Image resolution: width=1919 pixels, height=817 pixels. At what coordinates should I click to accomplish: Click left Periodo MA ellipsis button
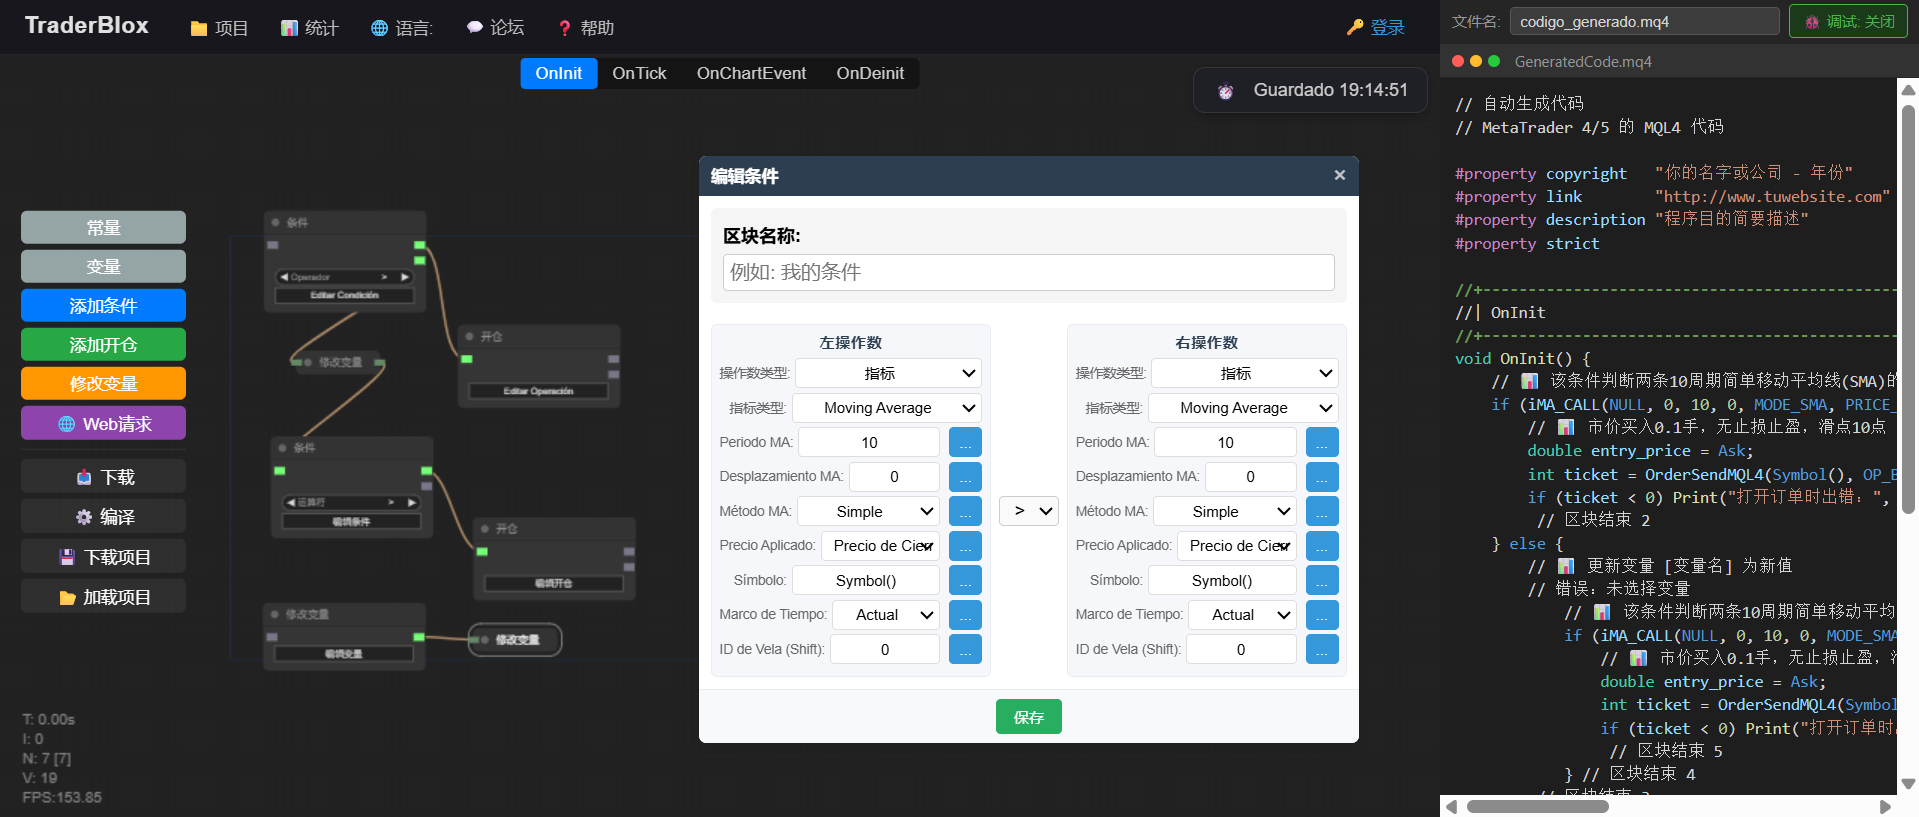[x=965, y=442]
